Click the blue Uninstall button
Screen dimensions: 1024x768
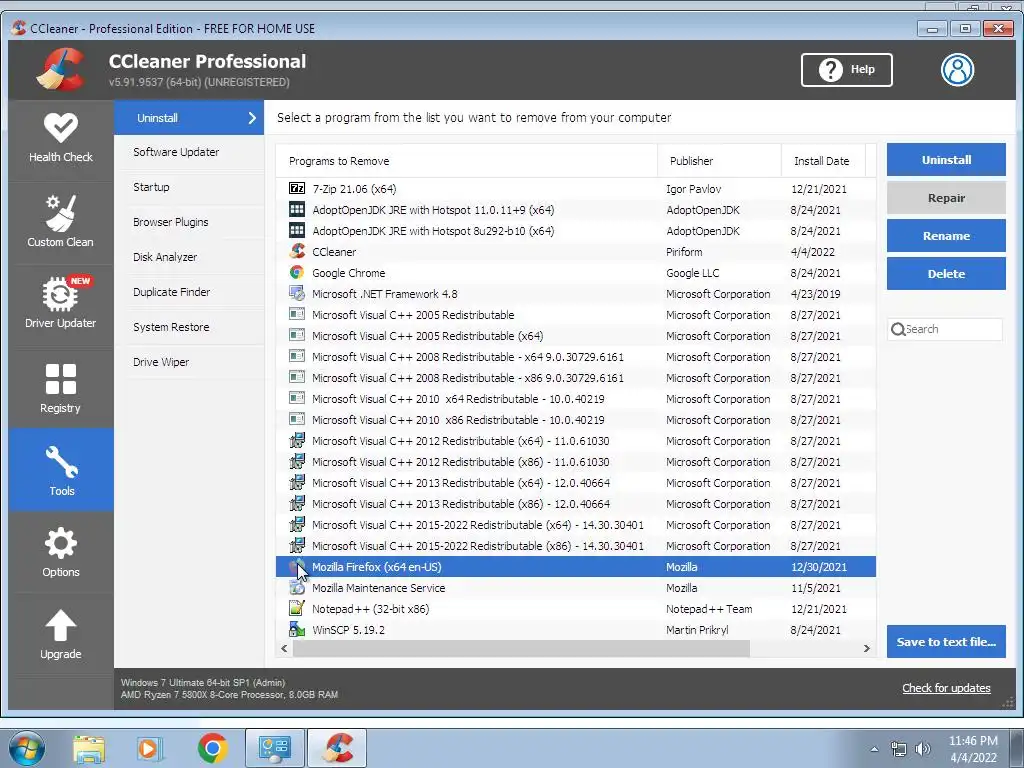(x=946, y=159)
